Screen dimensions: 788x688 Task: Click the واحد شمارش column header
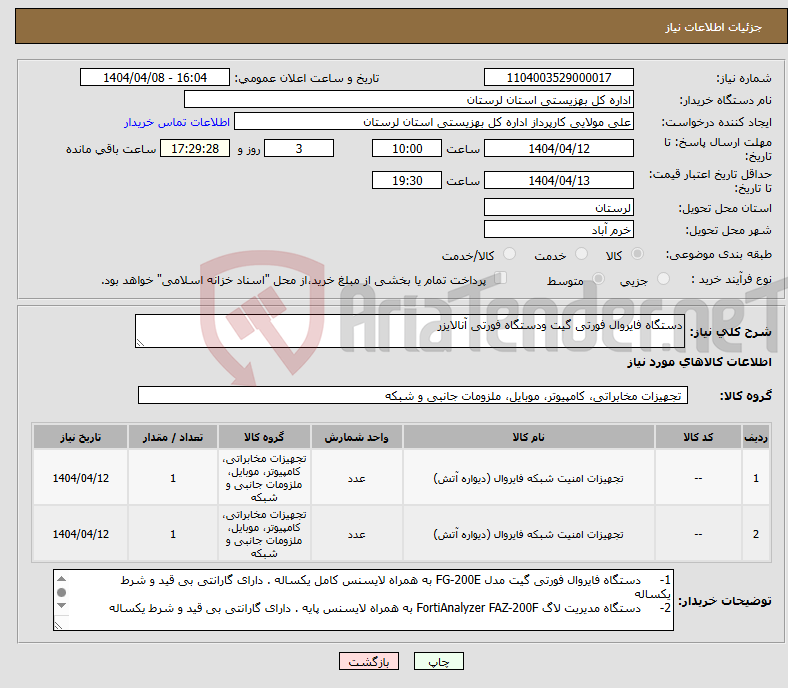point(356,437)
